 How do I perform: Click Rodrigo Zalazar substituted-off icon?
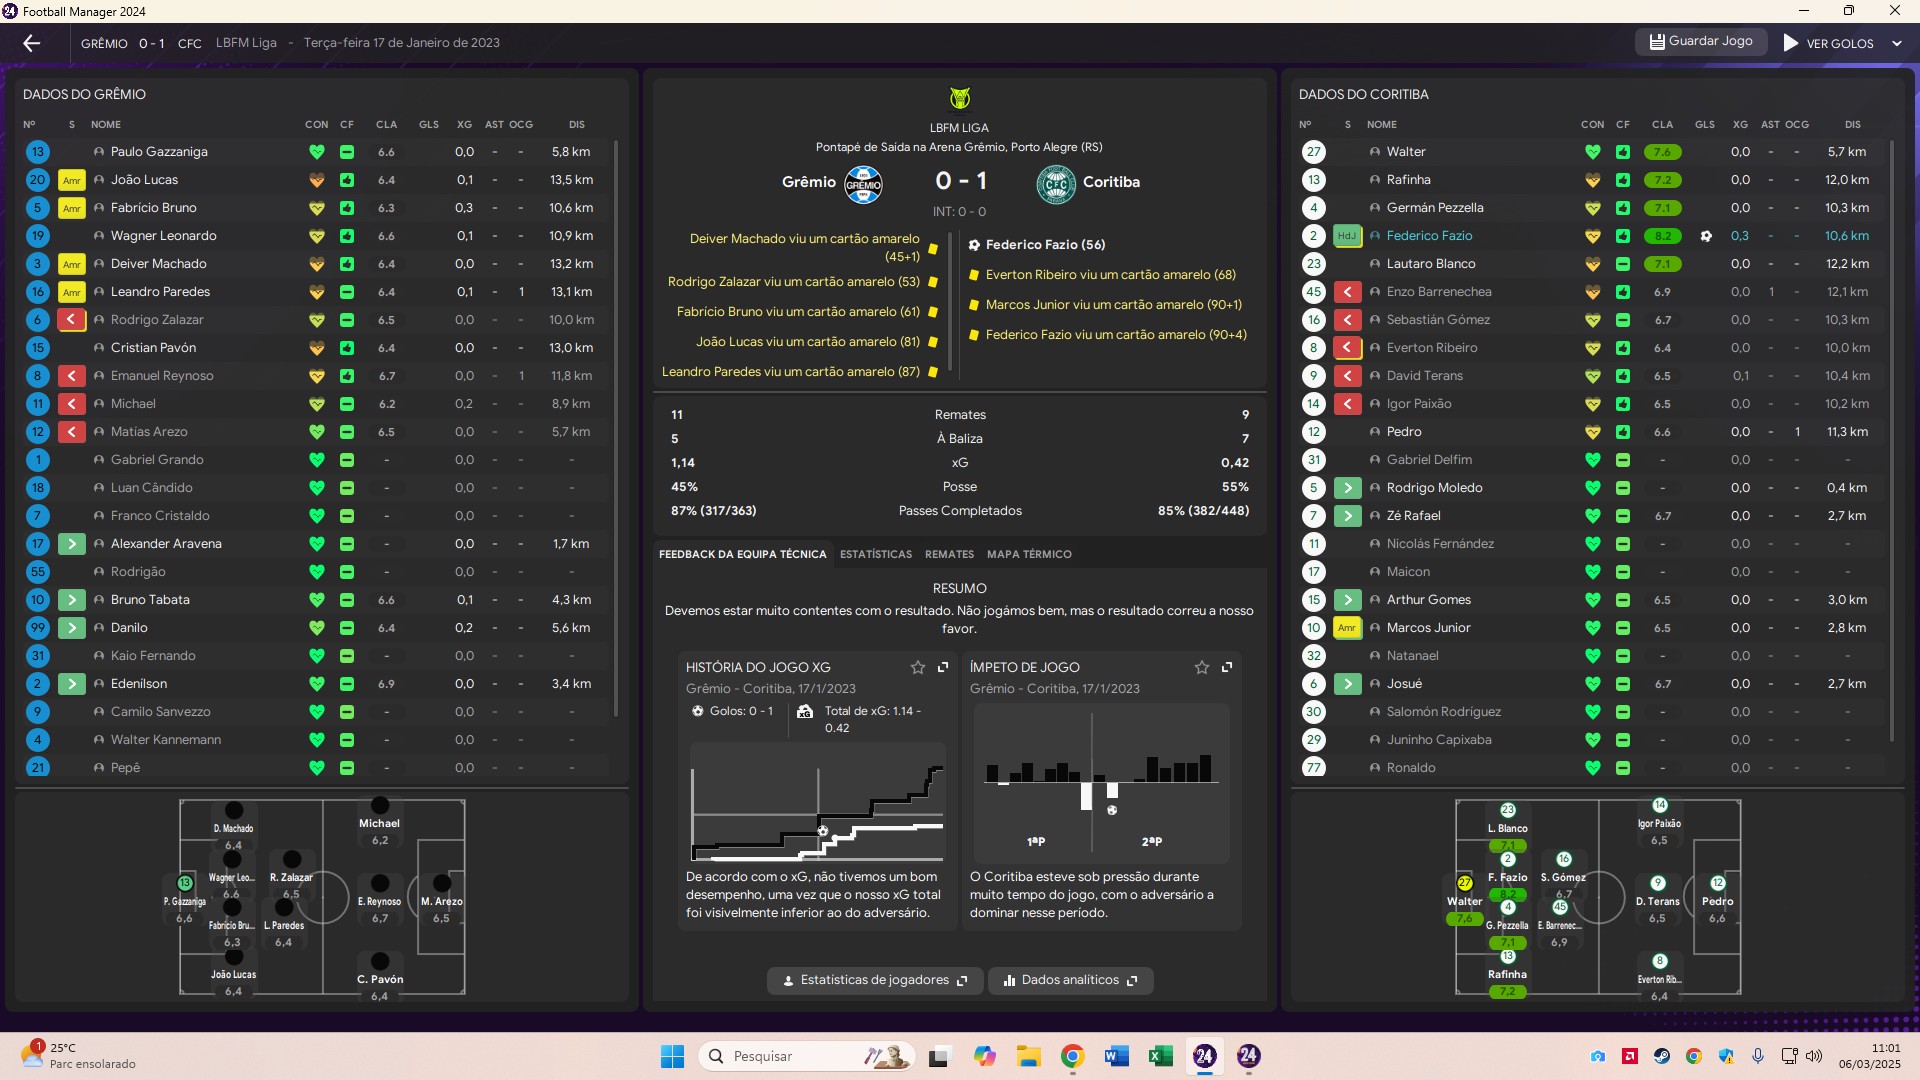click(71, 320)
